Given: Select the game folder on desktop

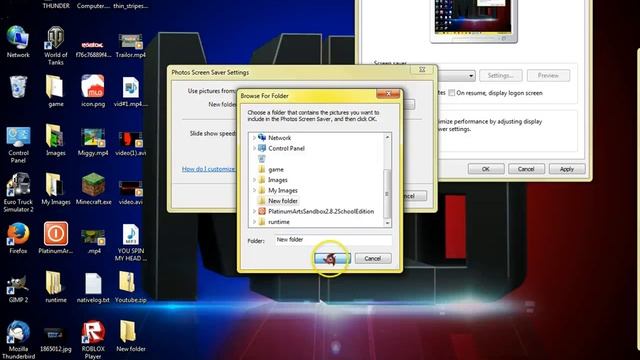Looking at the screenshot, I should click(56, 90).
